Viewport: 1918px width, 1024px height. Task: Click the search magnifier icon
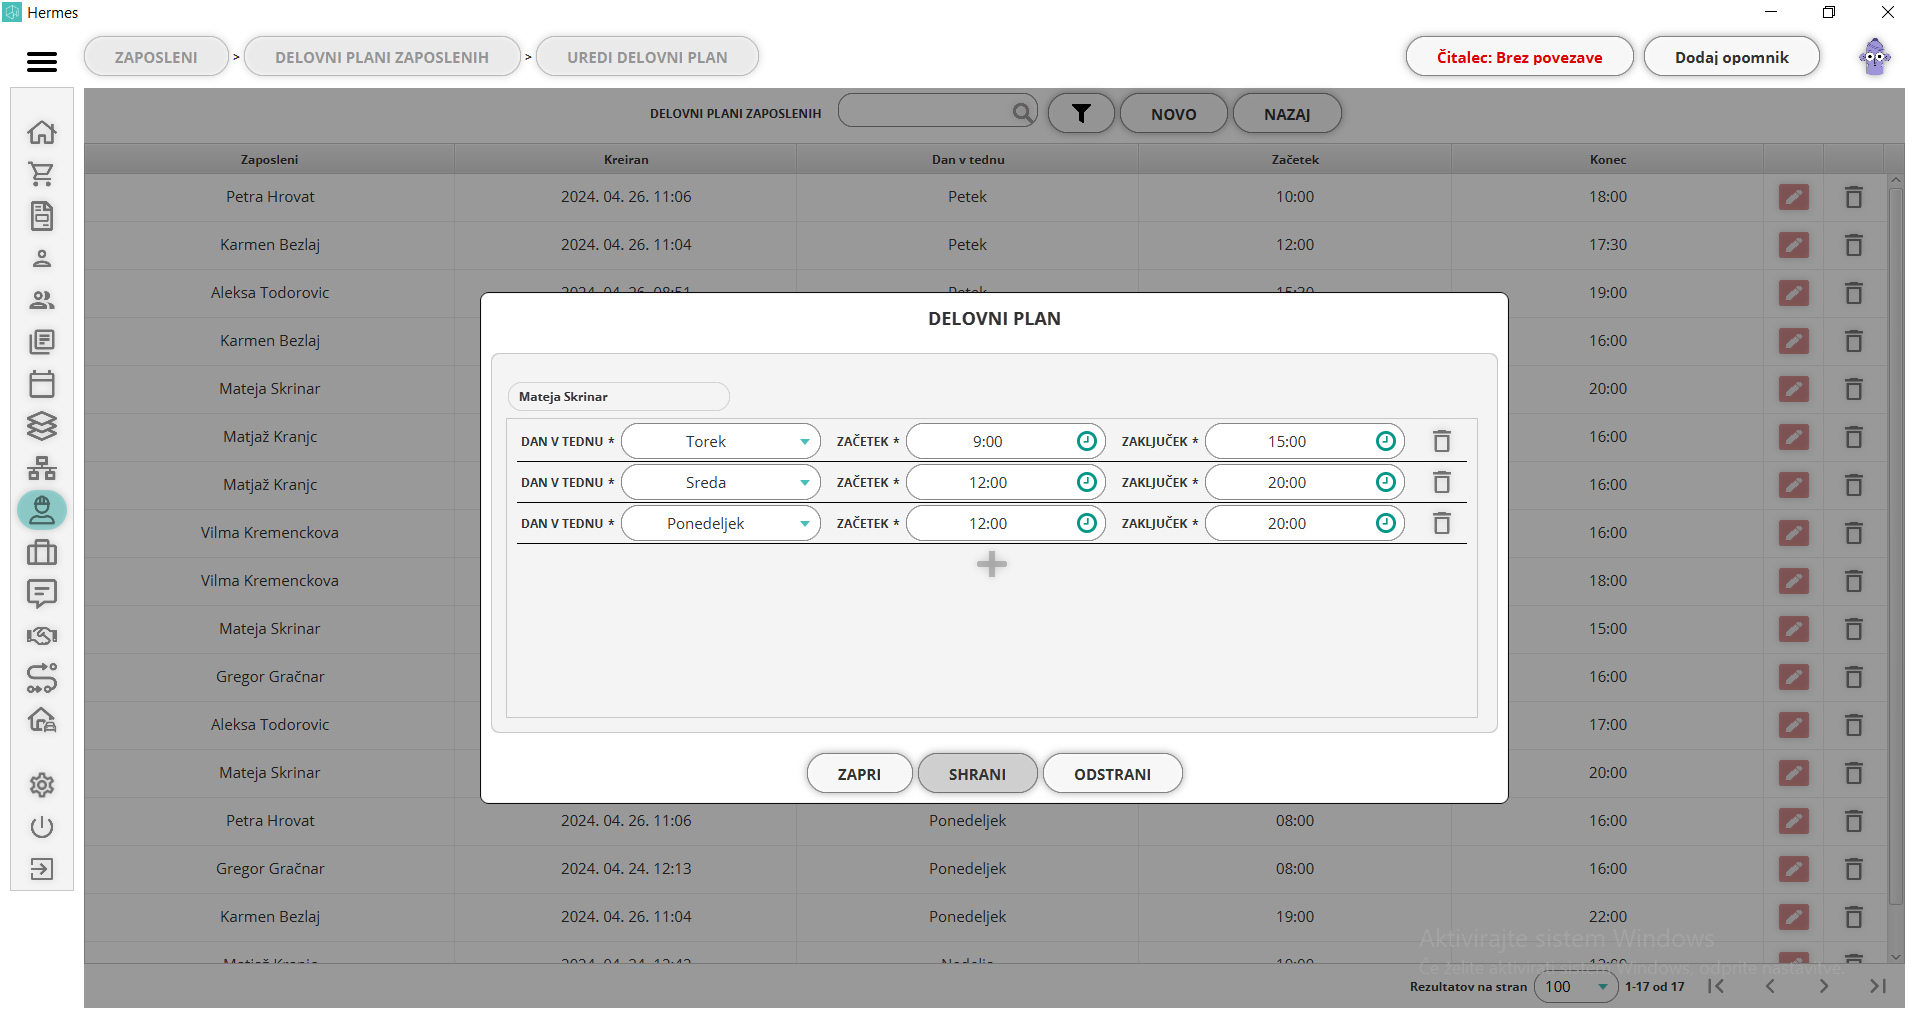point(1022,113)
